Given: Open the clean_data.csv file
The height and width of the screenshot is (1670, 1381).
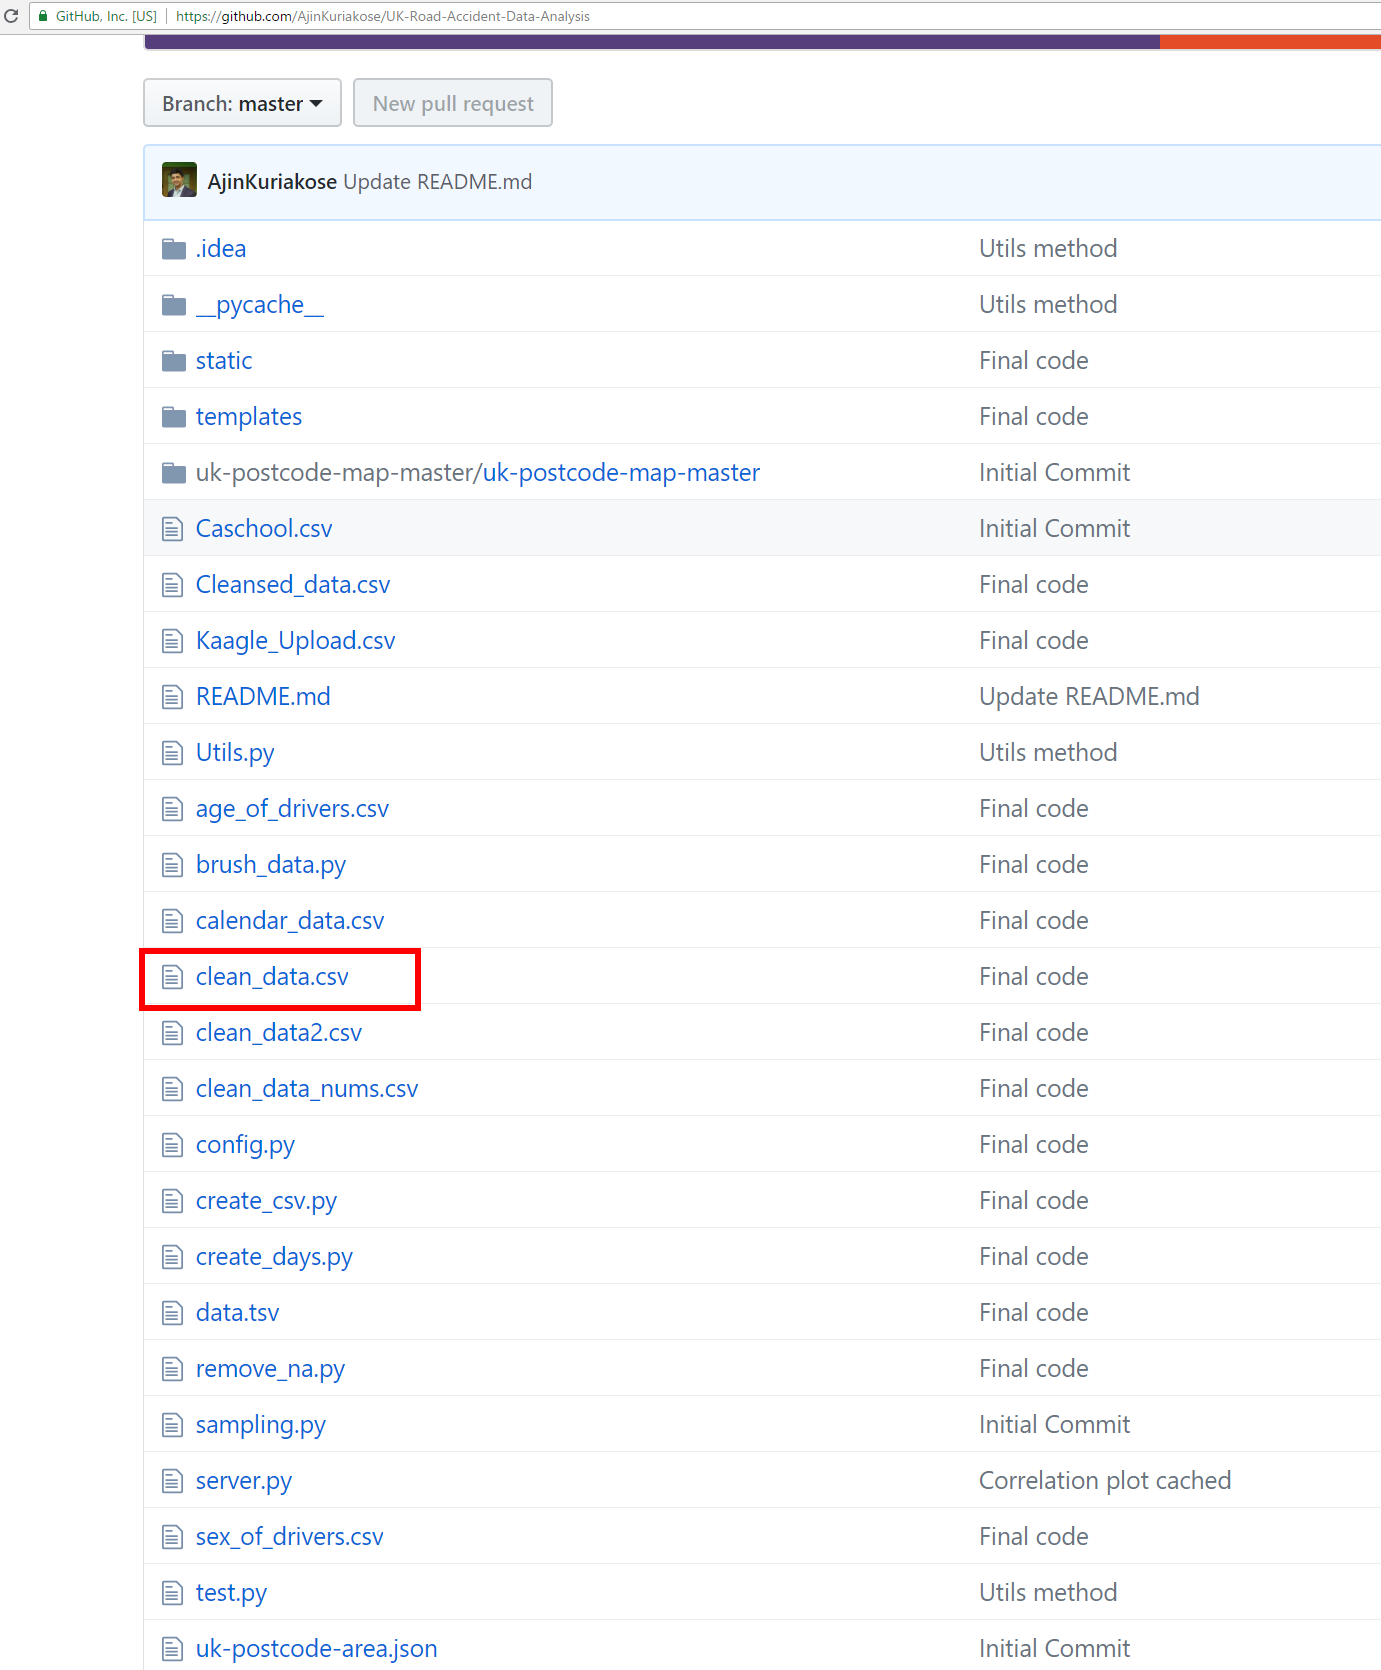Looking at the screenshot, I should click(x=272, y=977).
